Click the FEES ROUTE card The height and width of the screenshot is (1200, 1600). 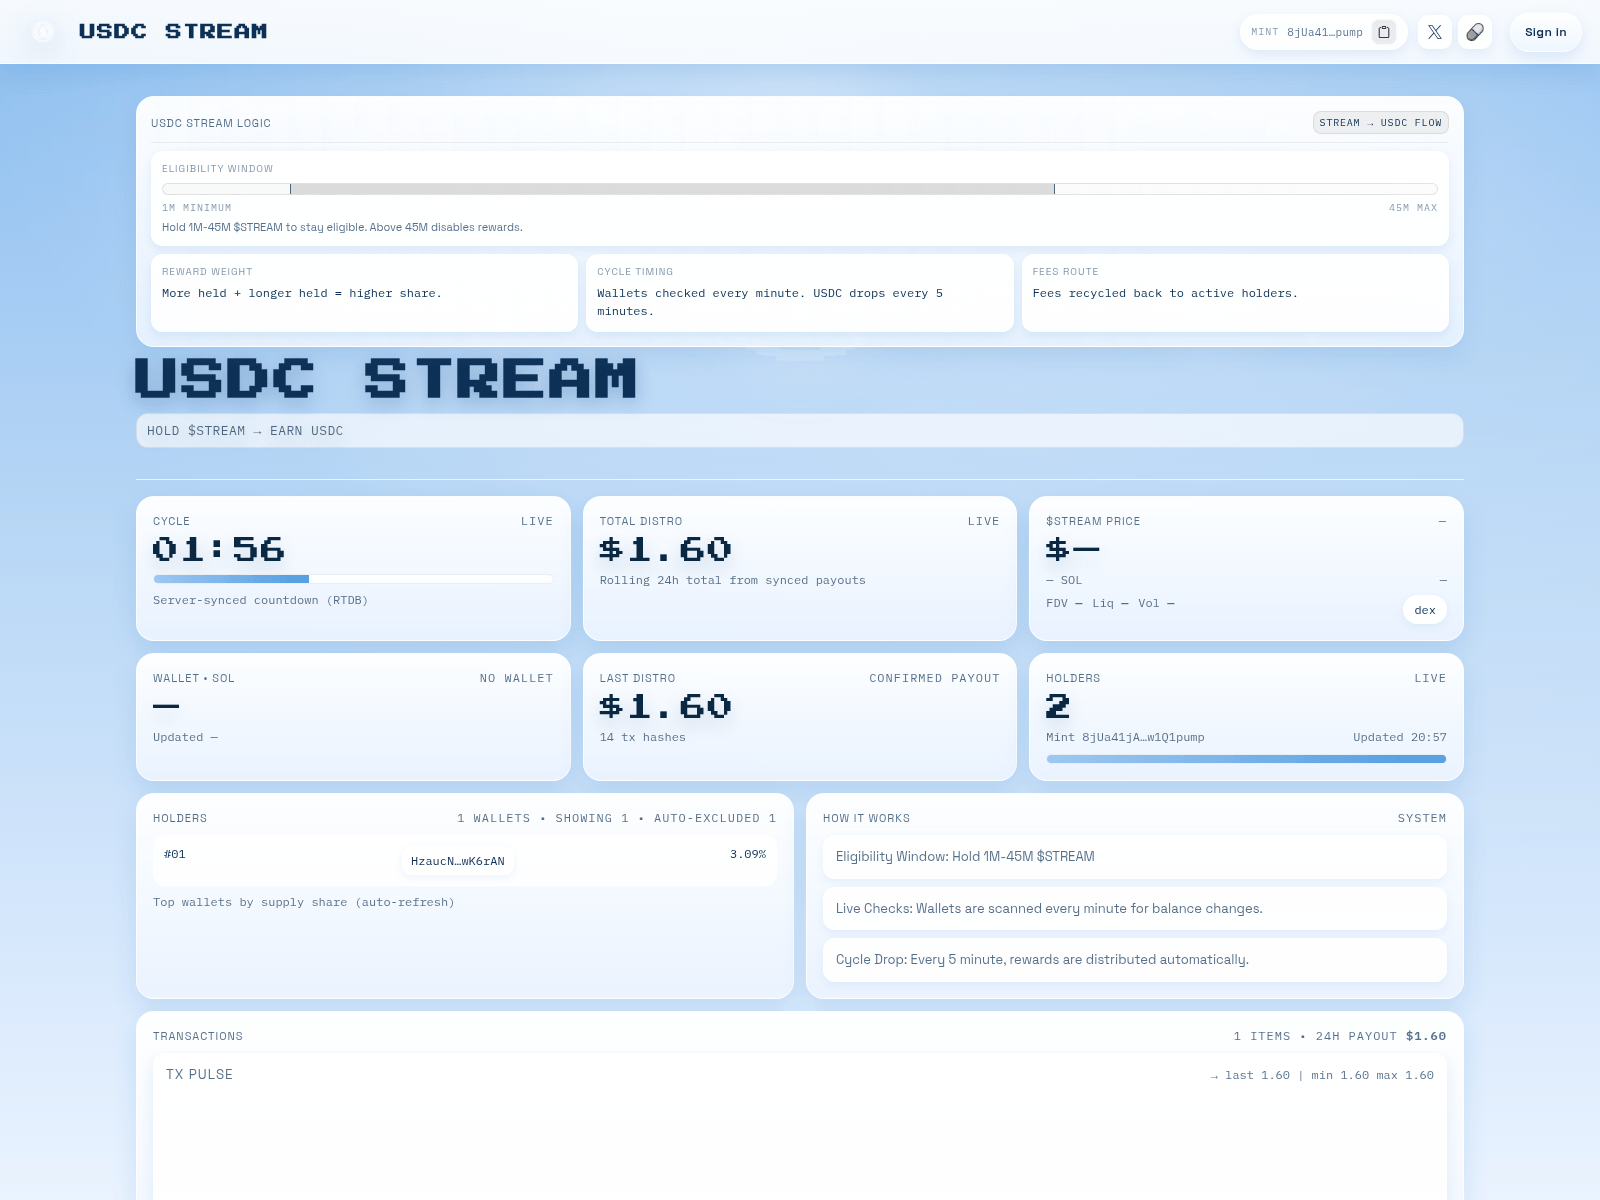point(1235,293)
